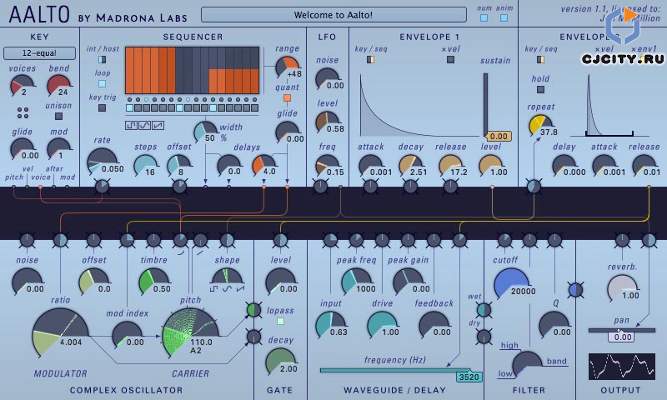667x400 pixels.
Task: Click the output oscilloscope display
Action: tap(621, 366)
